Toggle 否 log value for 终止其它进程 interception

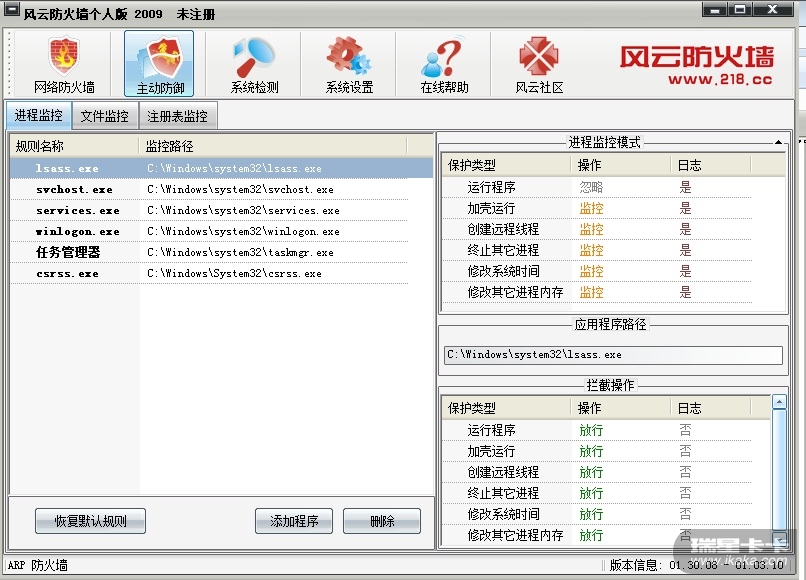point(685,494)
